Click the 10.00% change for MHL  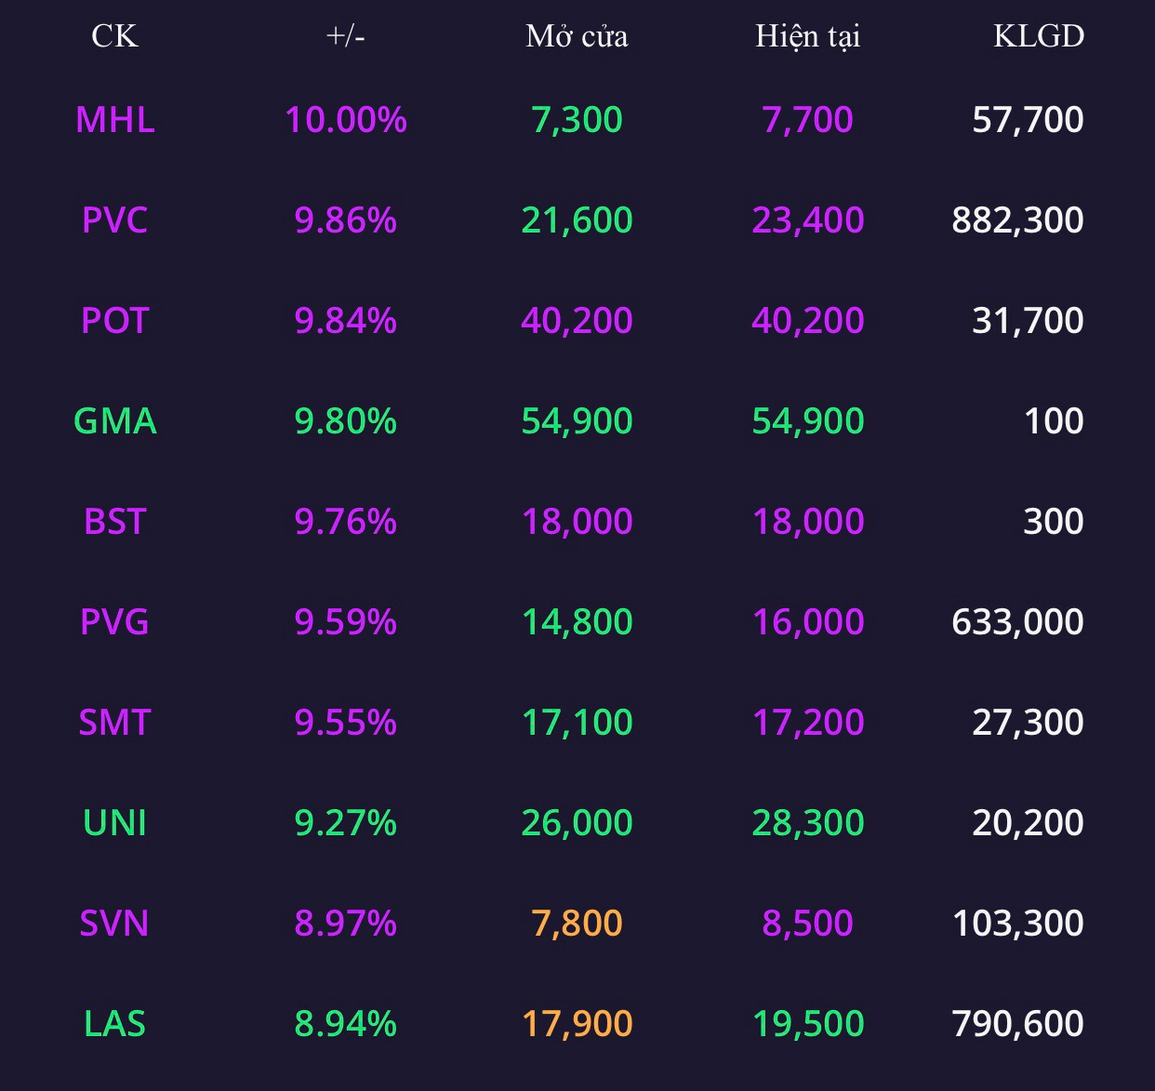coord(345,119)
